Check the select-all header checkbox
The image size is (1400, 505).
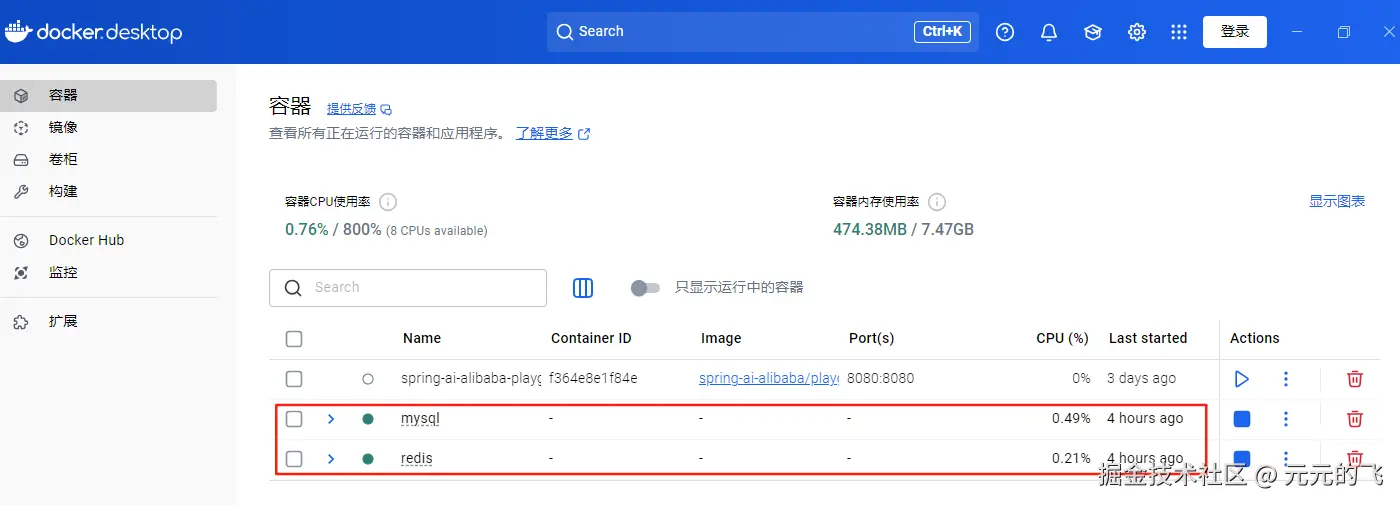click(x=294, y=339)
